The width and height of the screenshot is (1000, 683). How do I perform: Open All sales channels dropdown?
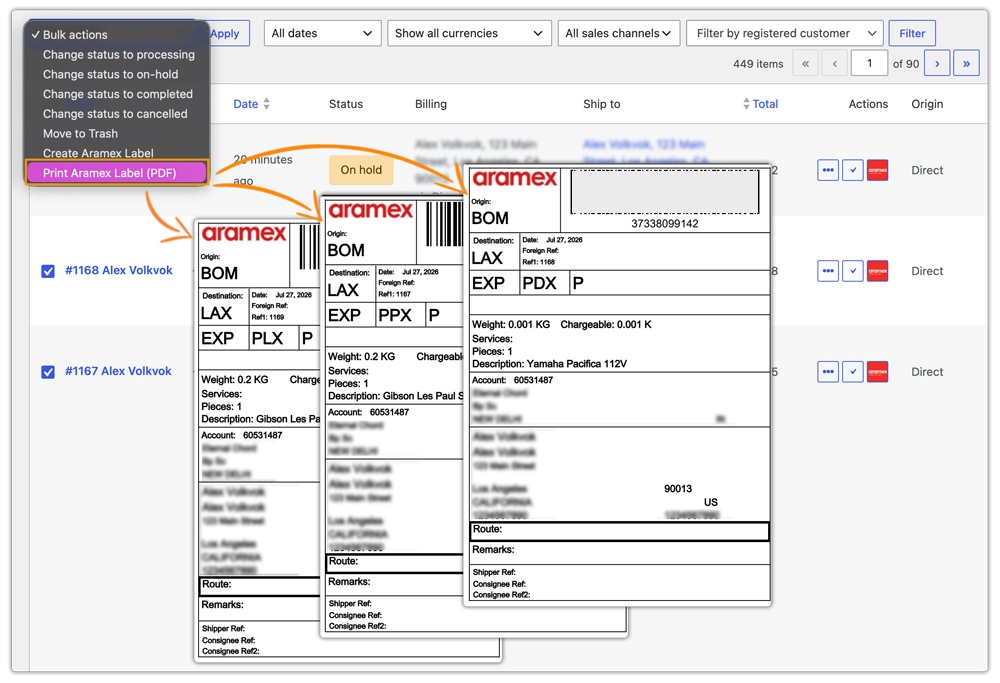click(x=619, y=33)
